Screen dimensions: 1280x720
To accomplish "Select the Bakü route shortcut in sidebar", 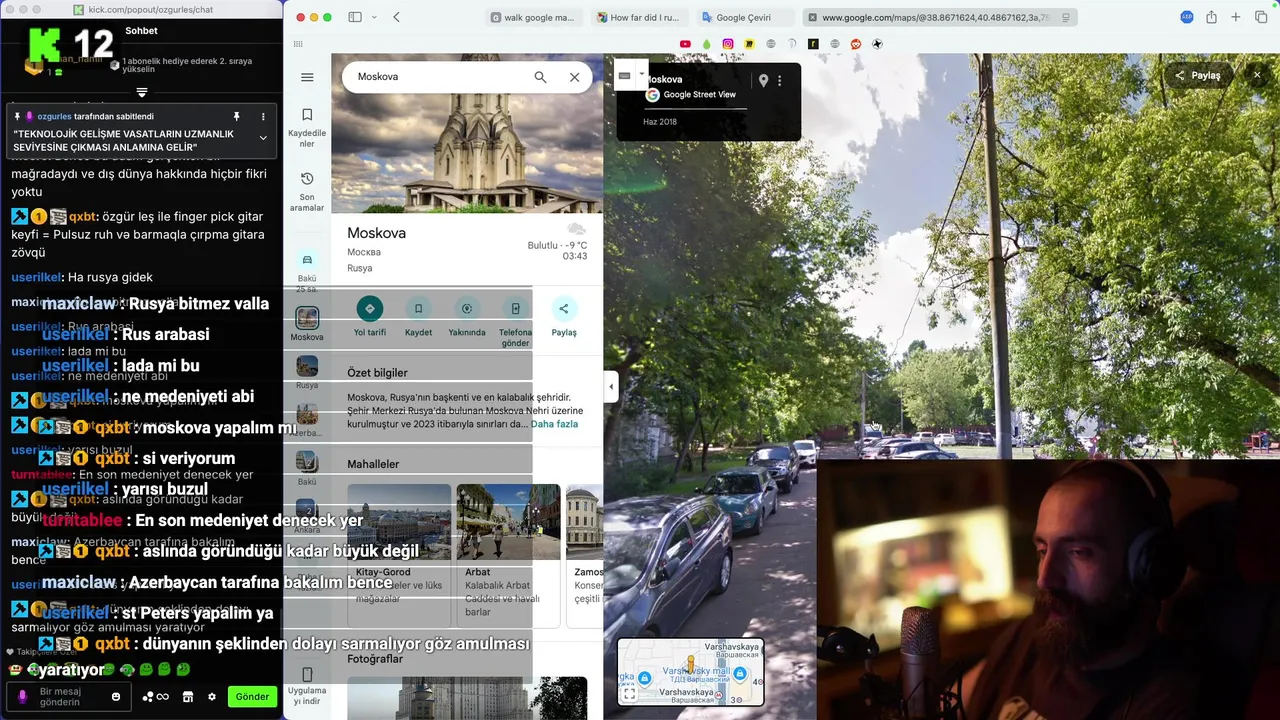I will click(307, 270).
